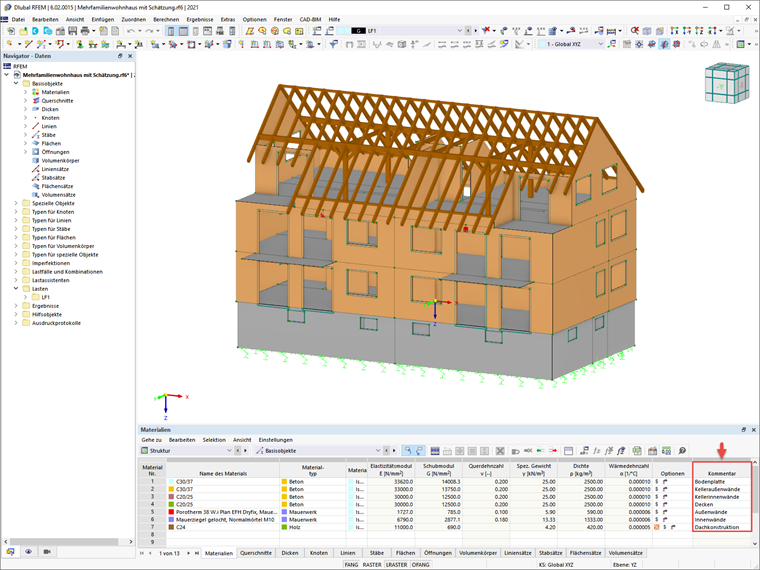760x570 pixels.
Task: Open the Berechnen menu
Action: click(166, 19)
